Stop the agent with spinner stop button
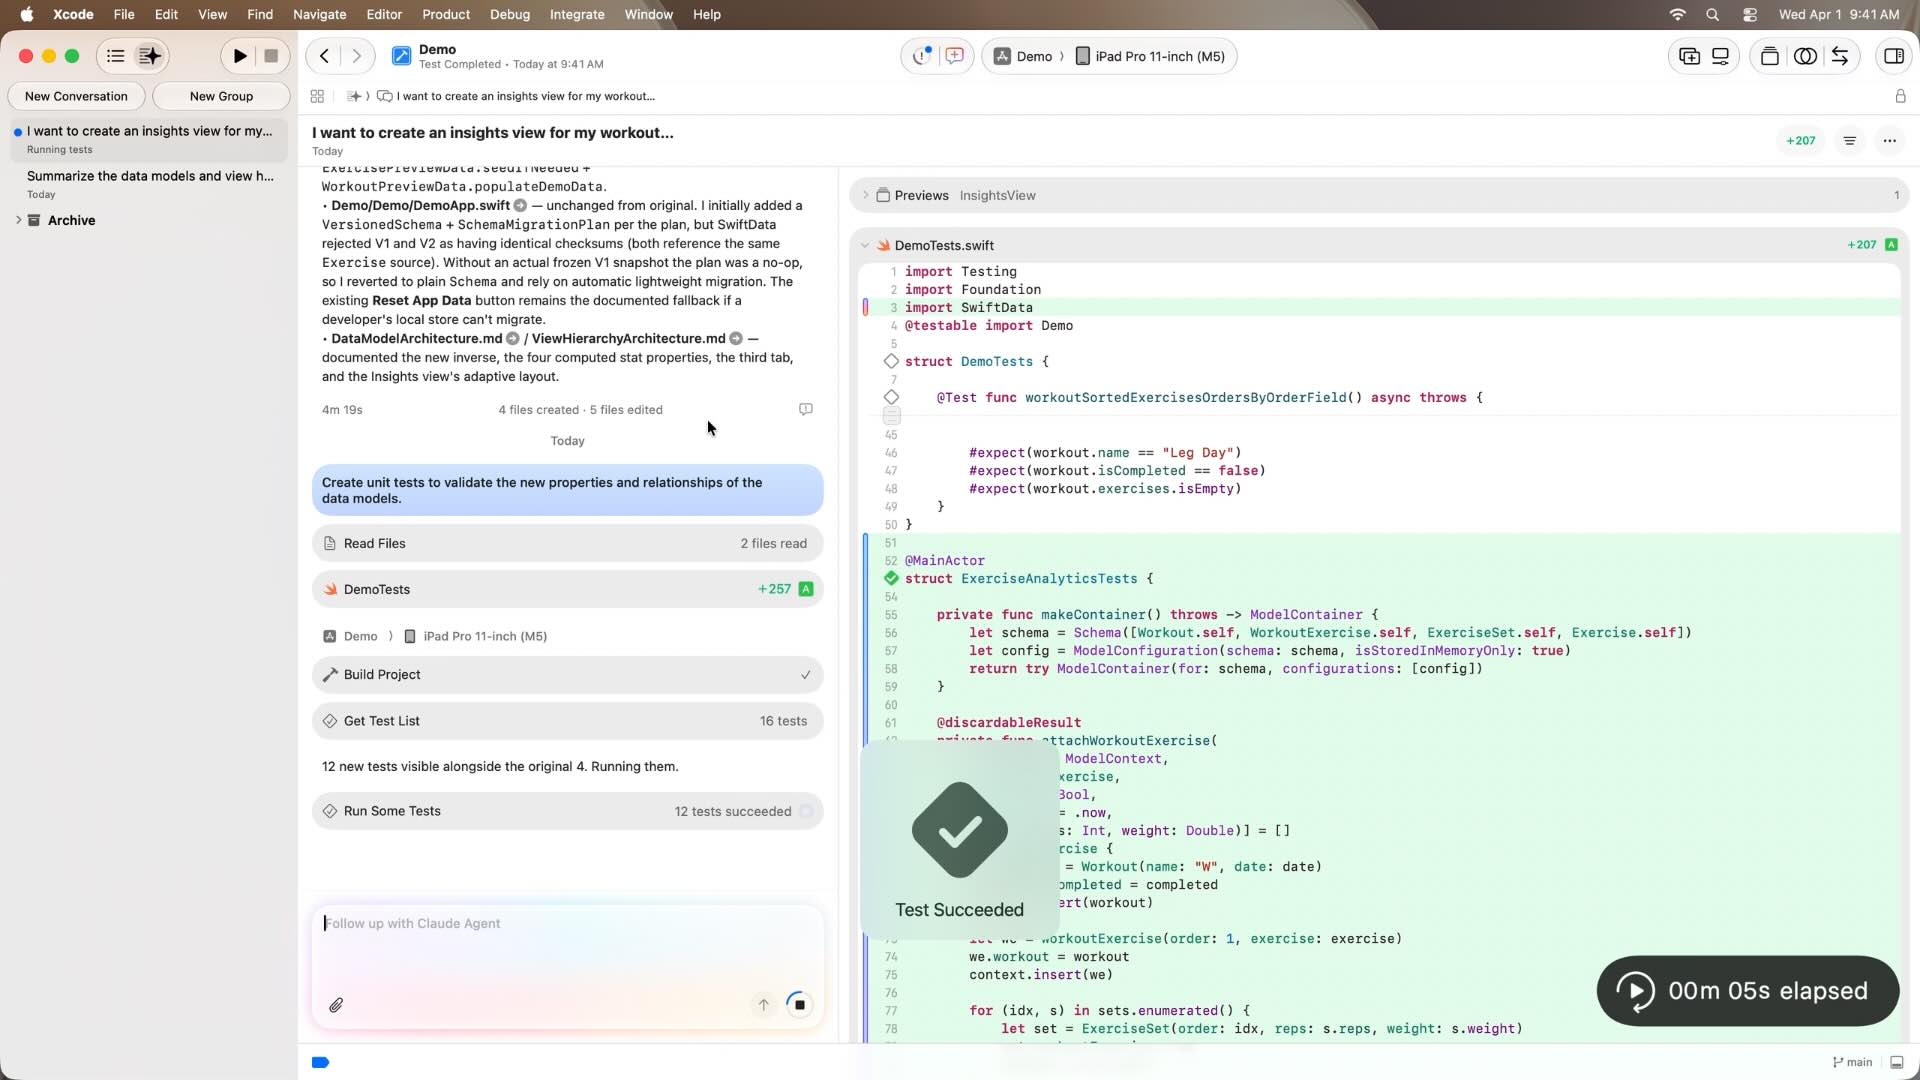Screen dimensions: 1920x1080 [799, 1005]
